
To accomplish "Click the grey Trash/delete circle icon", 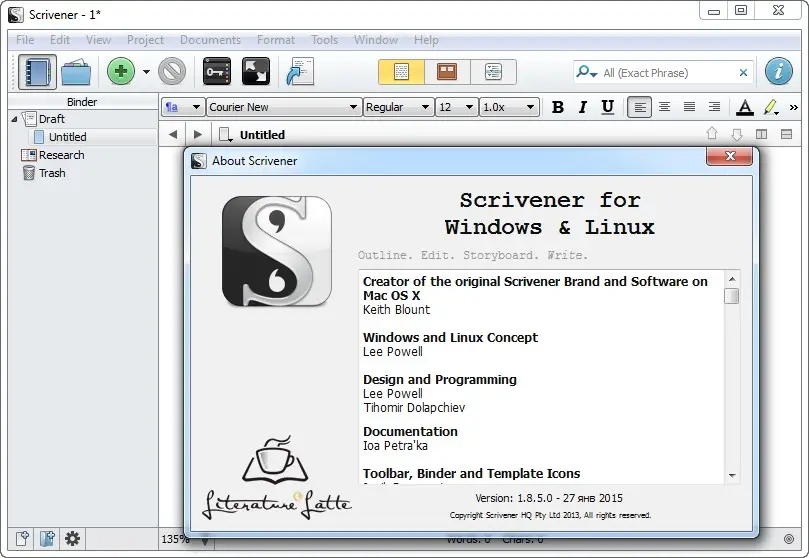I will (172, 71).
